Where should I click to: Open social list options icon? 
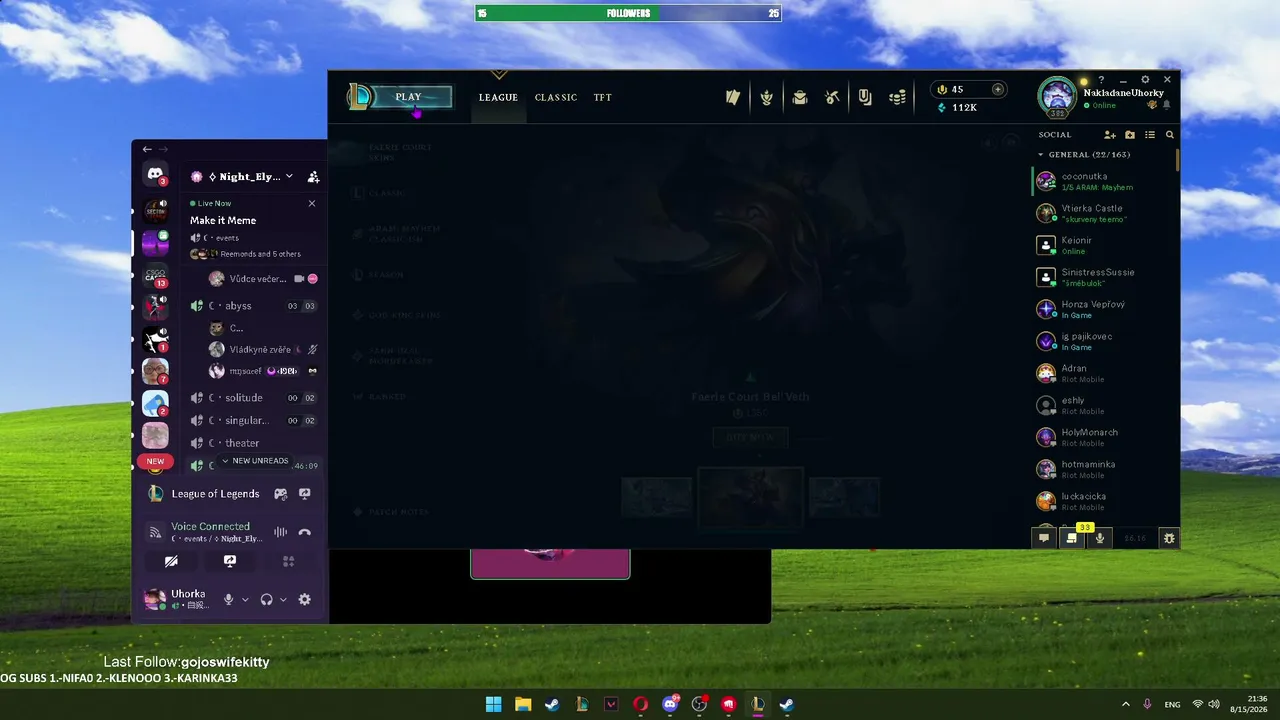click(x=1150, y=135)
